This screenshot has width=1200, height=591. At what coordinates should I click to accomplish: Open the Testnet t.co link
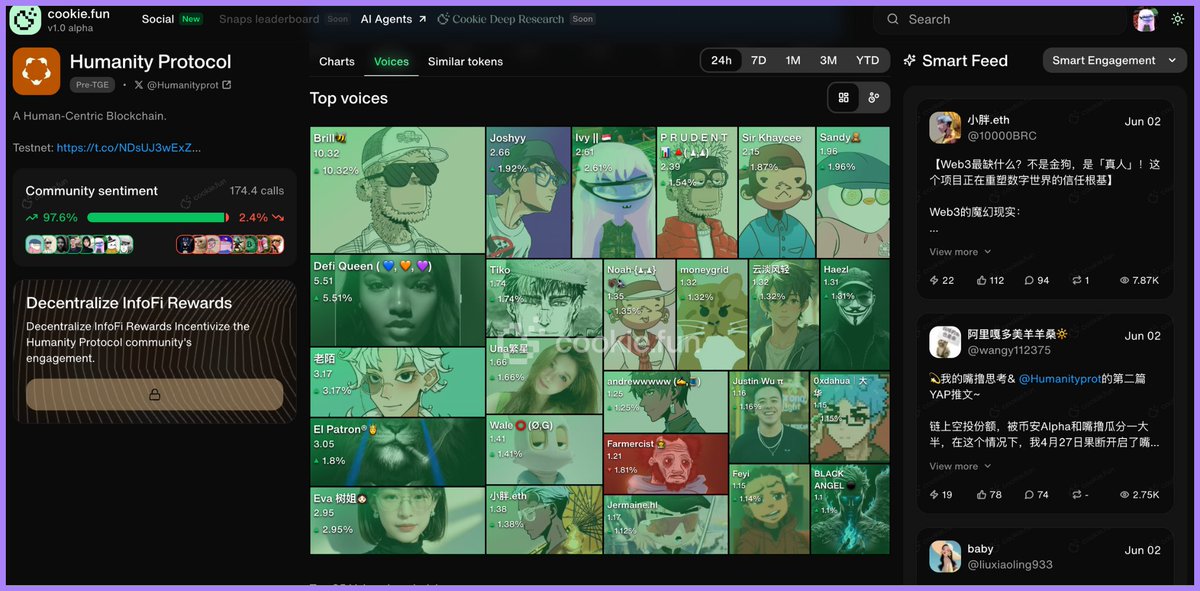point(129,147)
